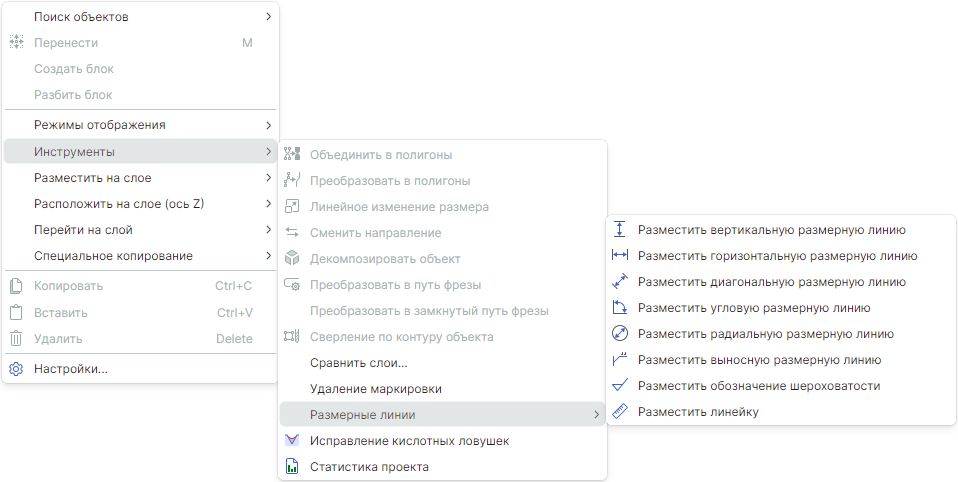Choose Разместить обозначение шероховатости
Image resolution: width=958 pixels, height=482 pixels.
point(781,385)
